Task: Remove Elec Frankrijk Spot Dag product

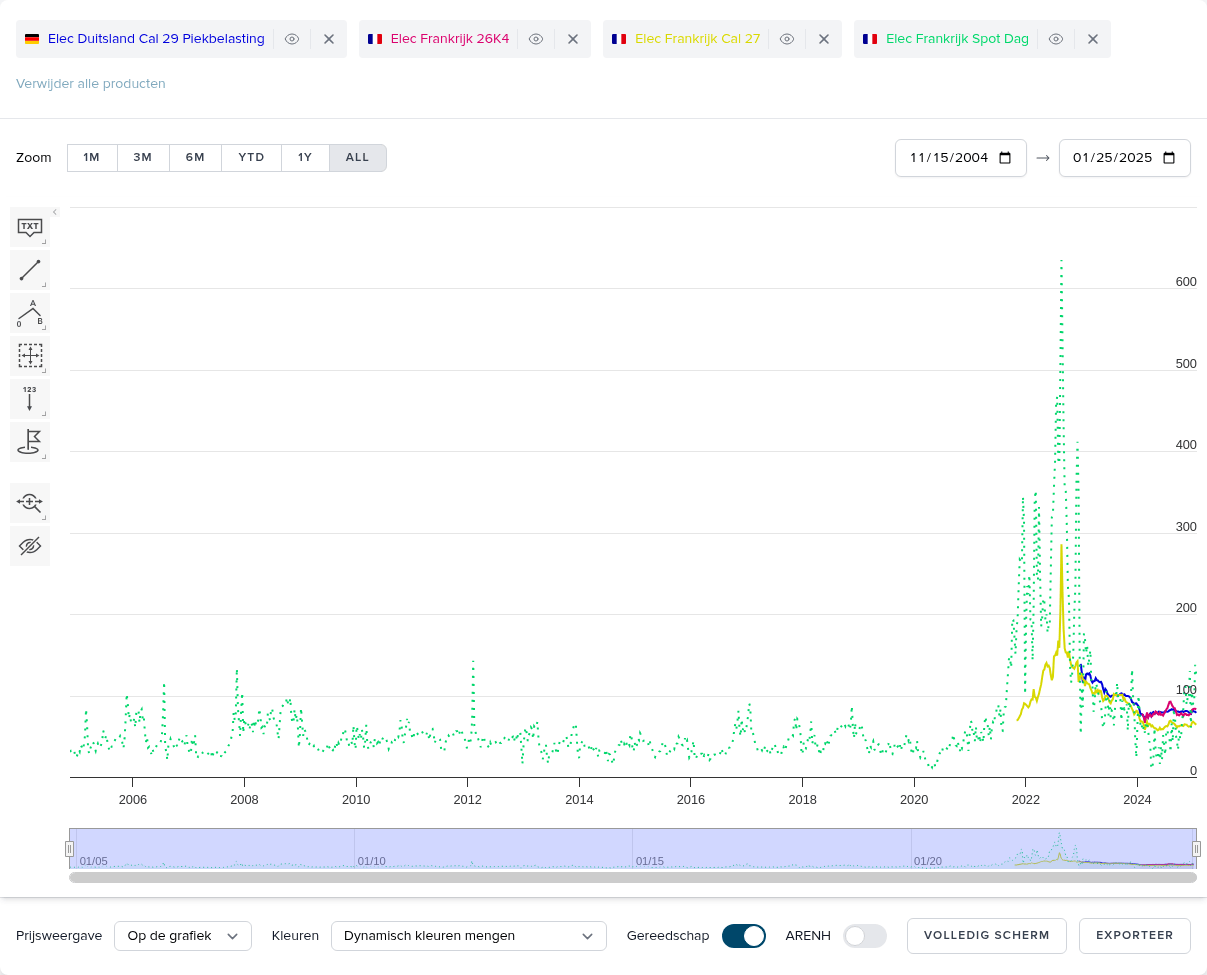Action: 1093,39
